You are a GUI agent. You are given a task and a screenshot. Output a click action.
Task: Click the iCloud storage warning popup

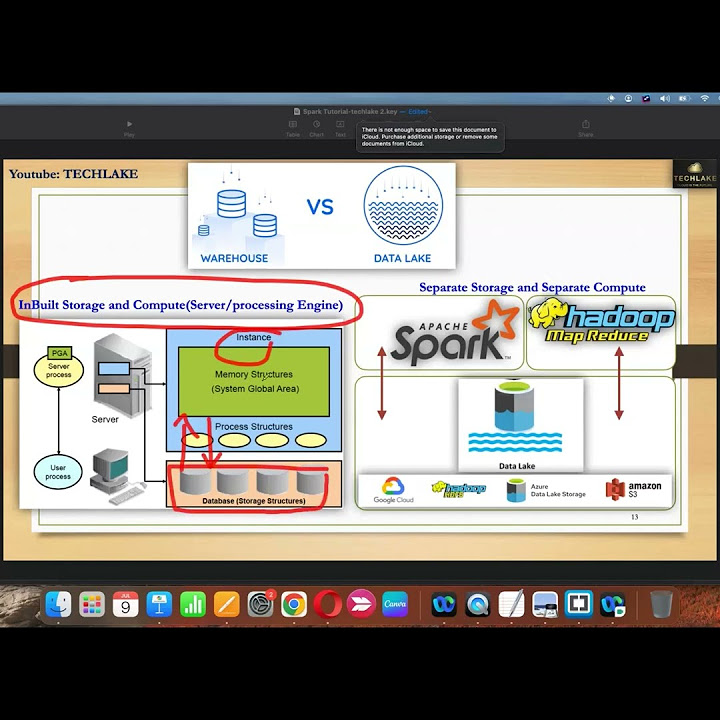pos(430,136)
